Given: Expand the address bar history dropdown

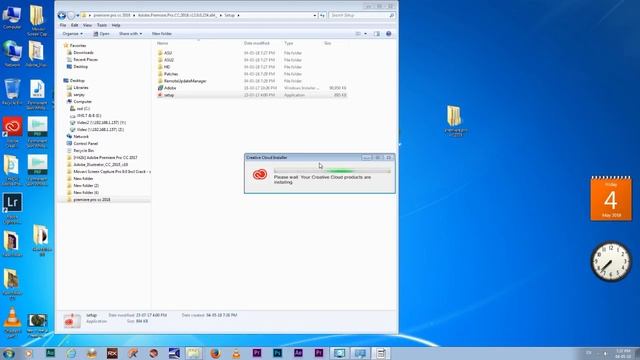Looking at the screenshot, I should pos(315,16).
